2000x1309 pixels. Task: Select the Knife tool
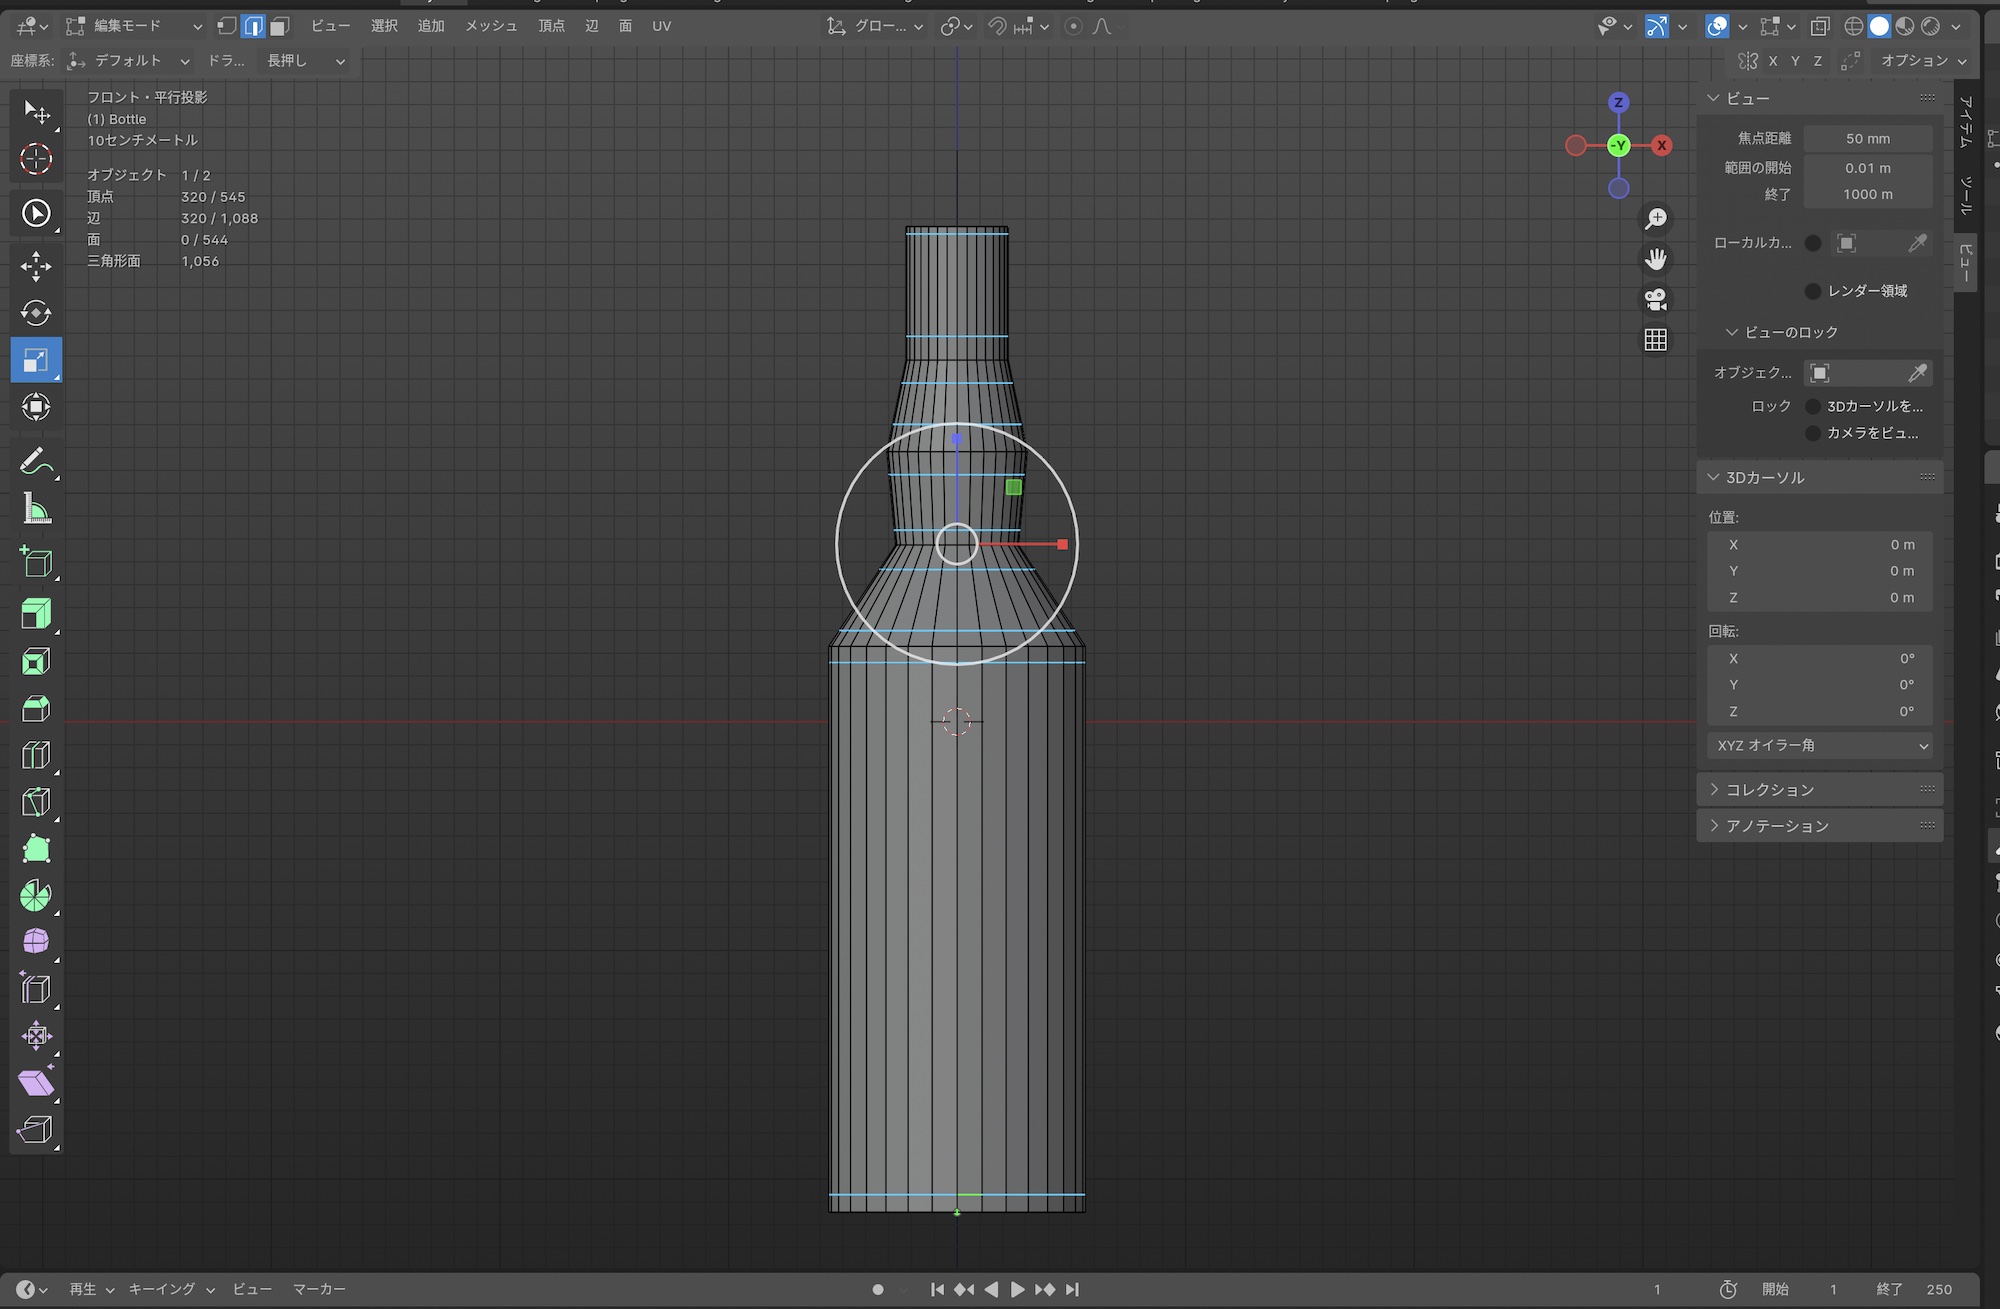pos(36,802)
